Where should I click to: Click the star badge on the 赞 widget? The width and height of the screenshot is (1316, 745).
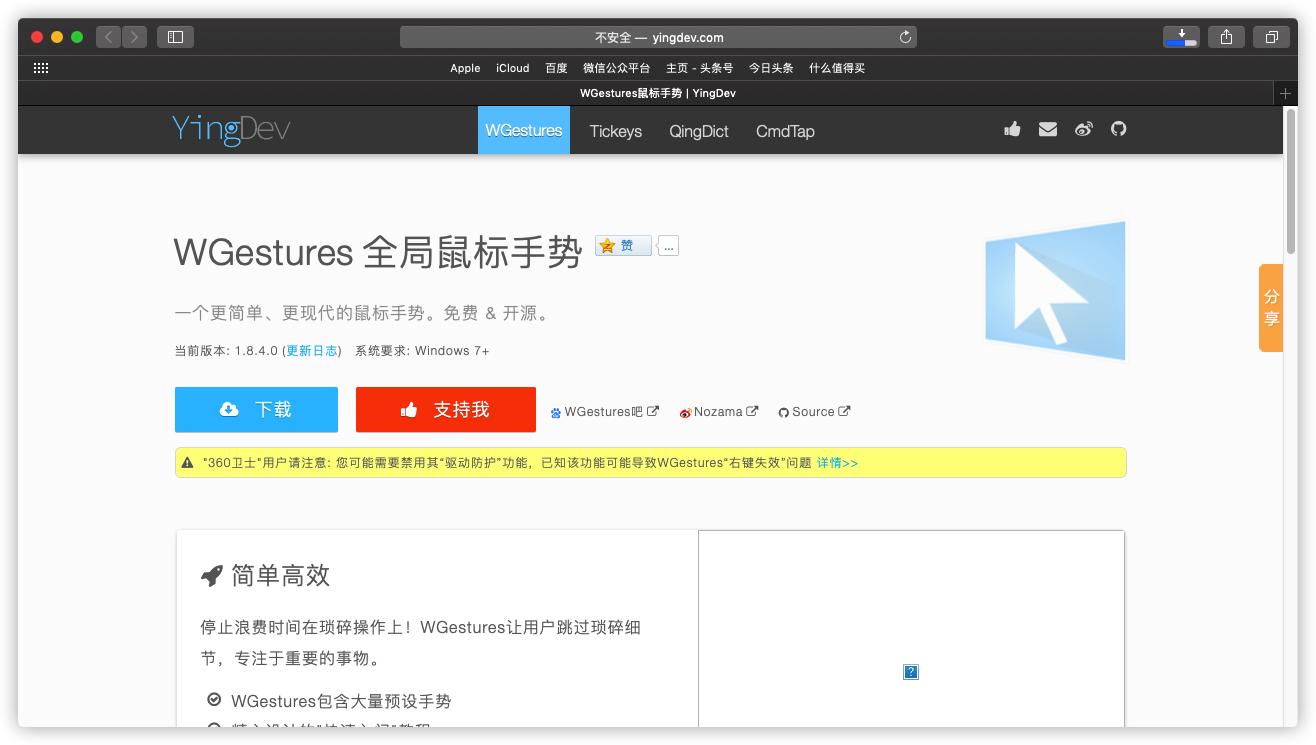pyautogui.click(x=606, y=245)
